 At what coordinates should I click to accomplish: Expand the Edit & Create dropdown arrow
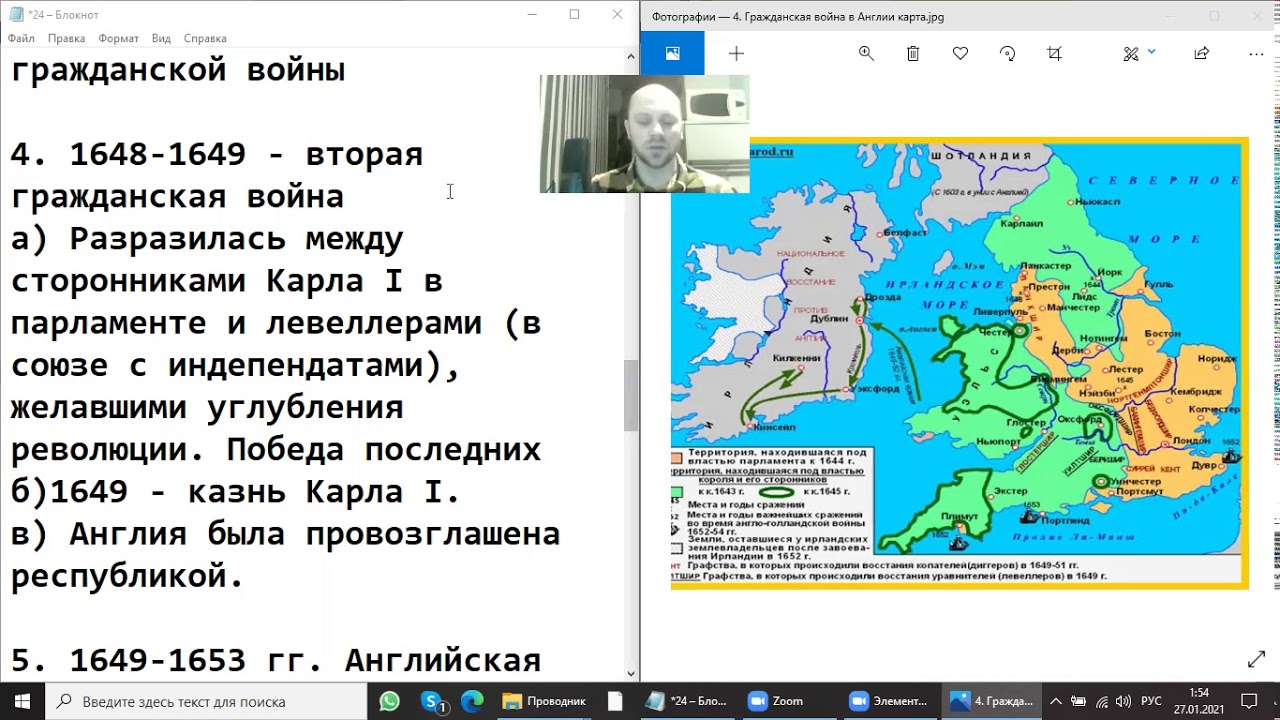click(1151, 52)
